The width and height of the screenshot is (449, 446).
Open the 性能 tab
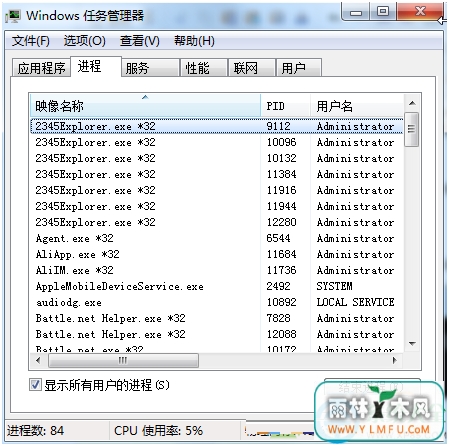(x=204, y=68)
